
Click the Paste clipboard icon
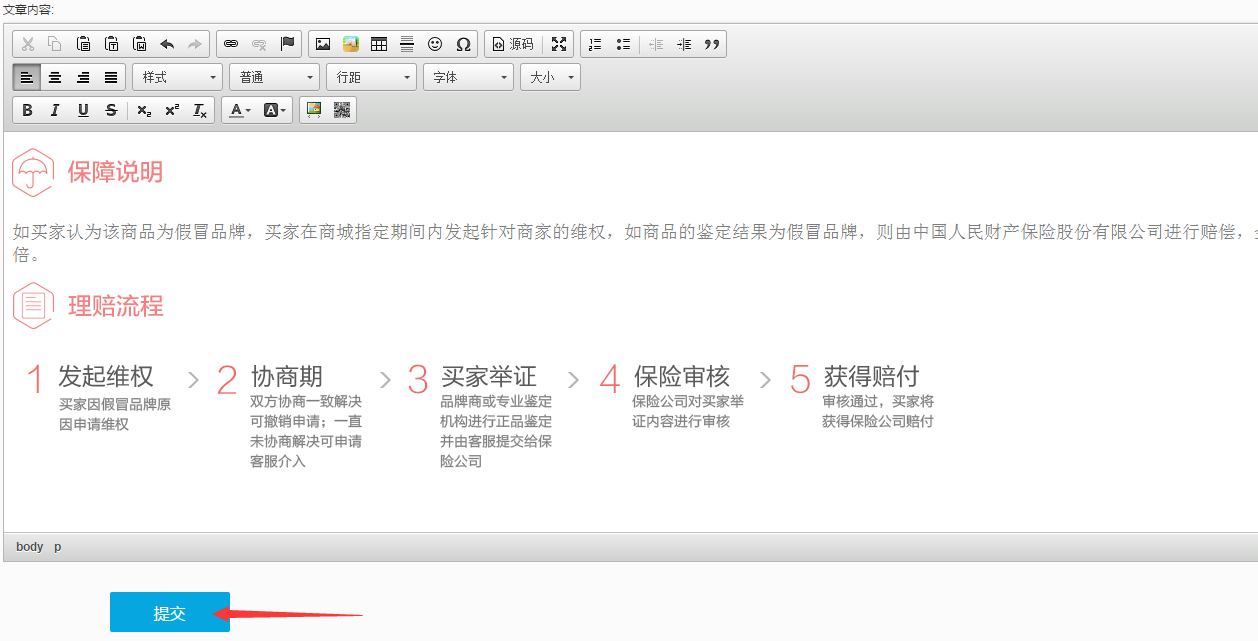click(84, 44)
